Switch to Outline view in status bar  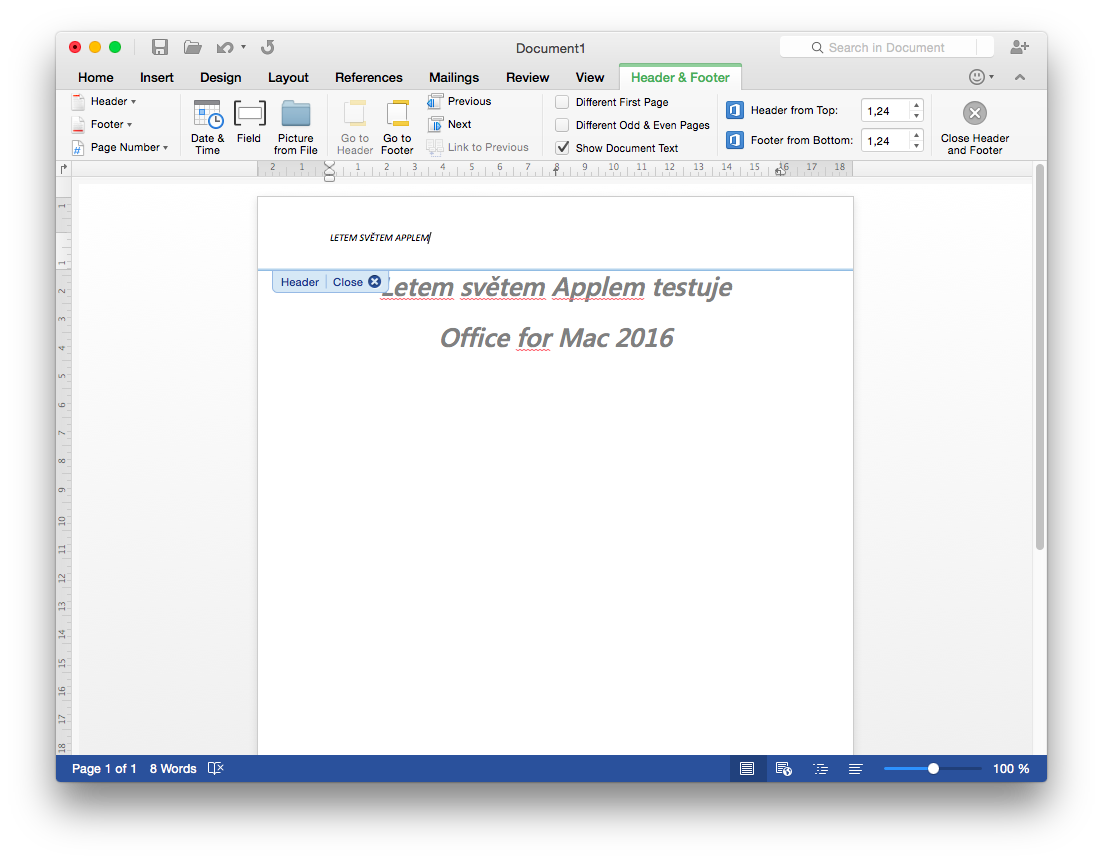click(821, 769)
